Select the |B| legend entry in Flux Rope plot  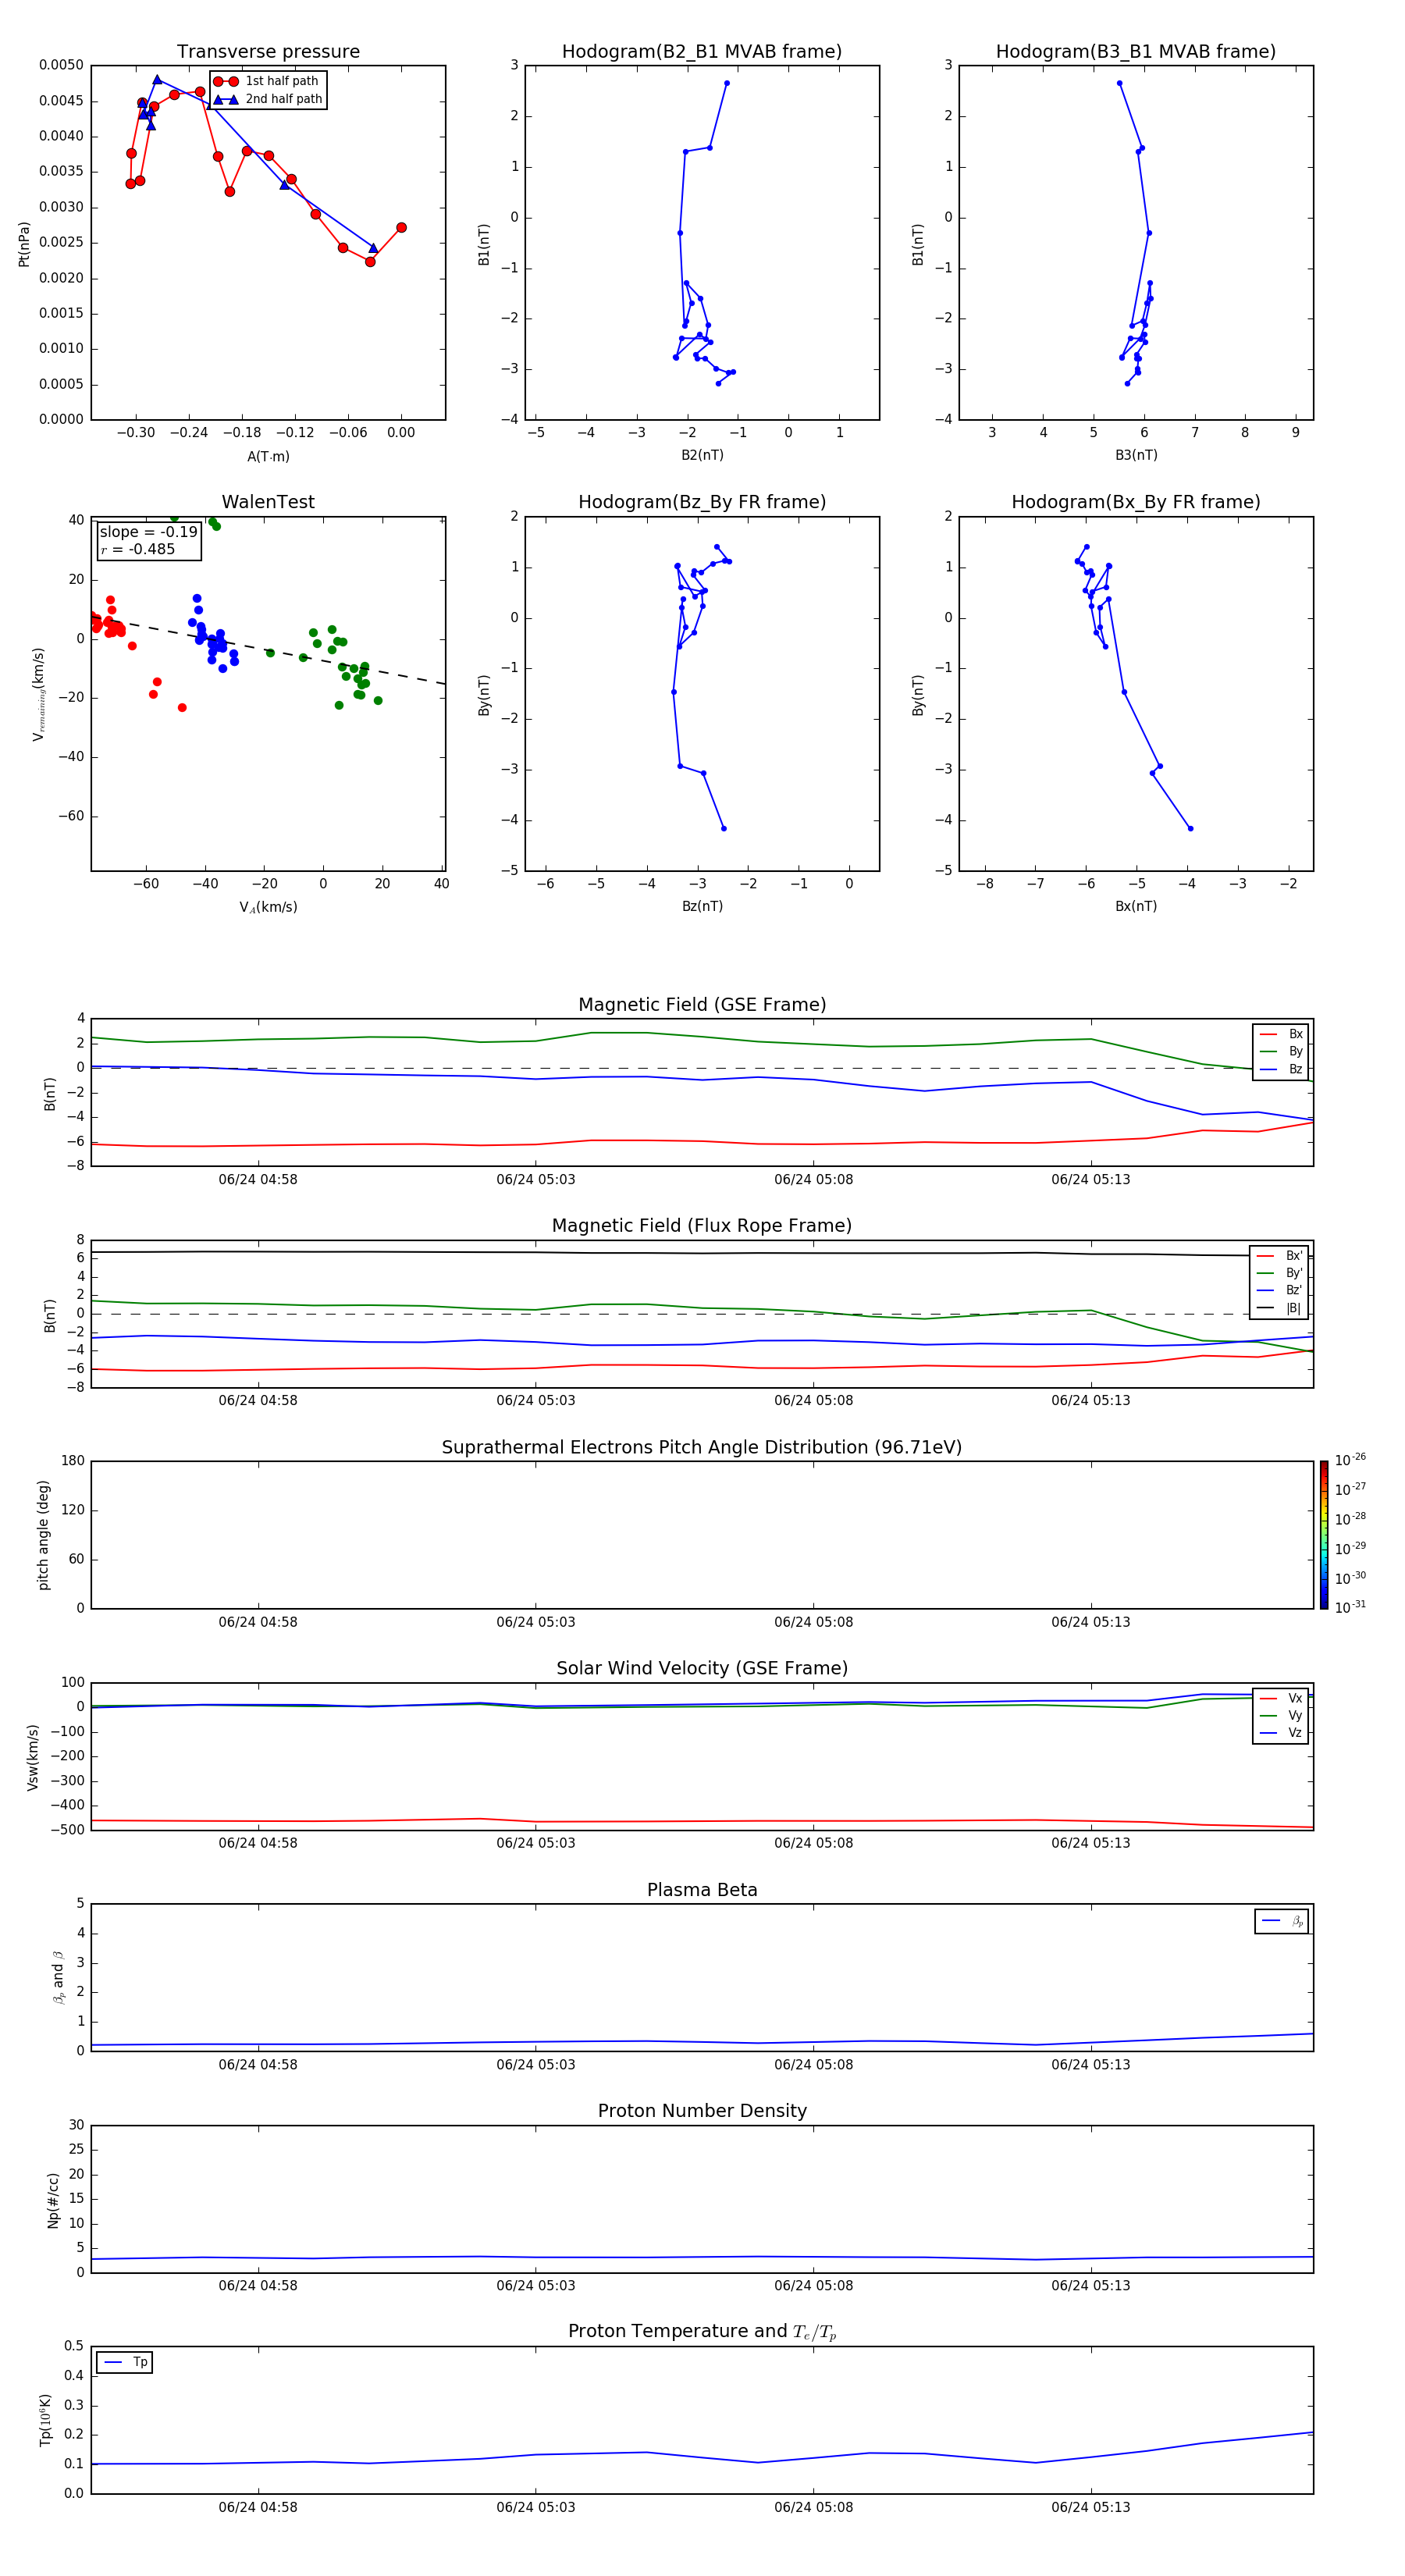tap(1280, 1308)
